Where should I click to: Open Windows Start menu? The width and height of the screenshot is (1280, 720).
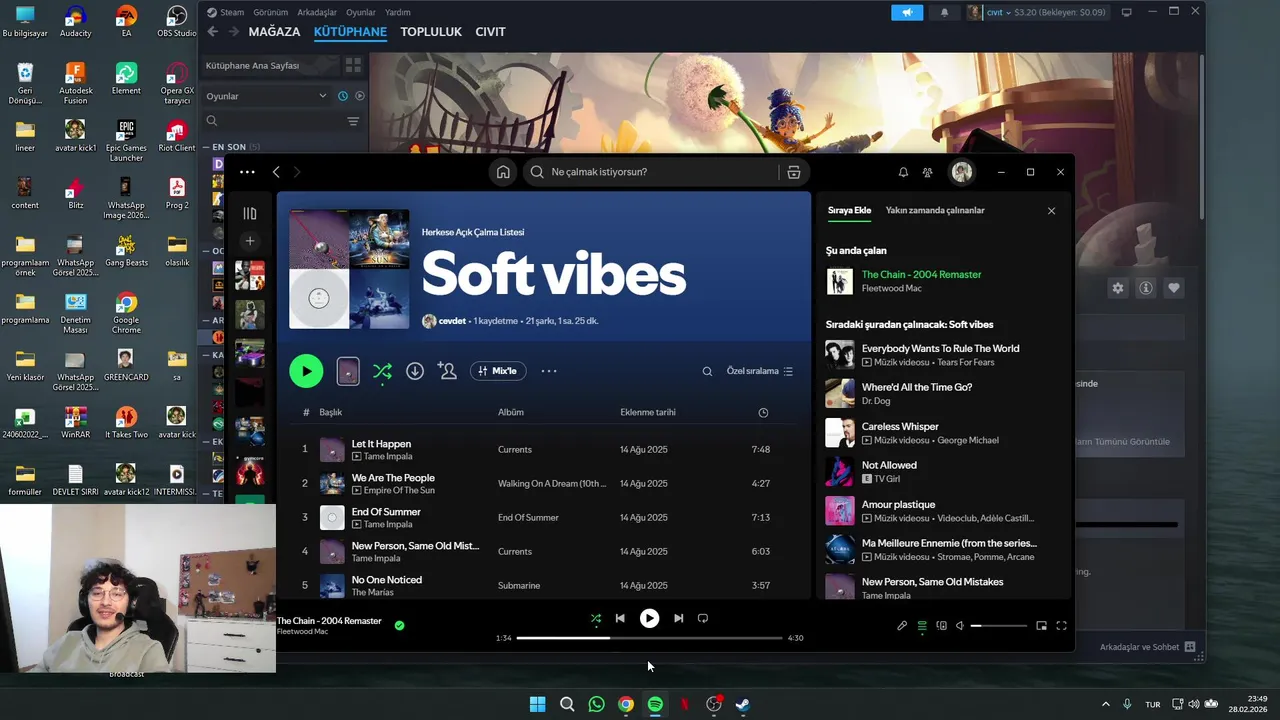click(537, 704)
